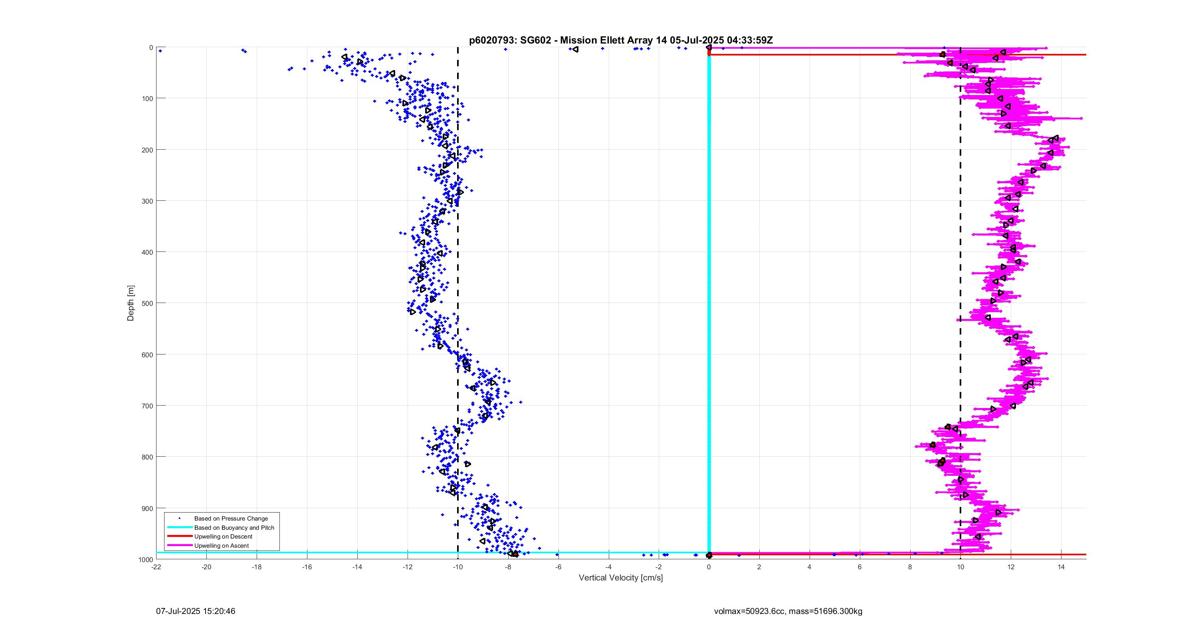Image resolution: width=1200 pixels, height=628 pixels.
Task: Click the '-6' x-axis tick label
Action: pyautogui.click(x=558, y=567)
